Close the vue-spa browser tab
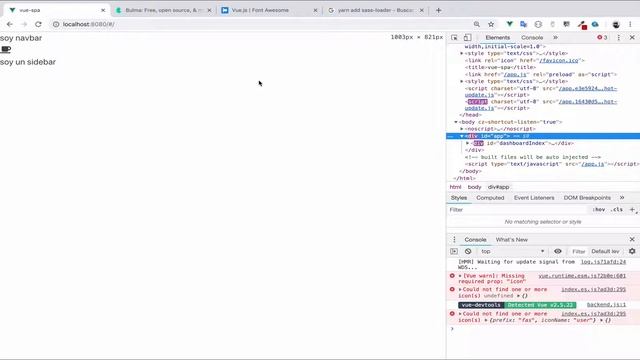640x360 pixels. pos(103,10)
